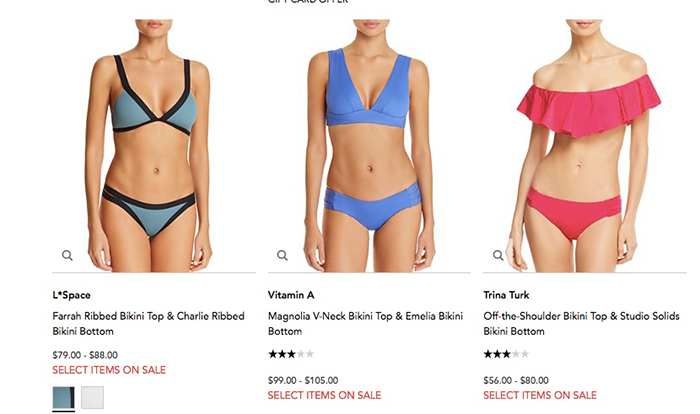Click SELECT ITEMS ON SALE under Vitamin A
The width and height of the screenshot is (700, 414).
coord(325,396)
